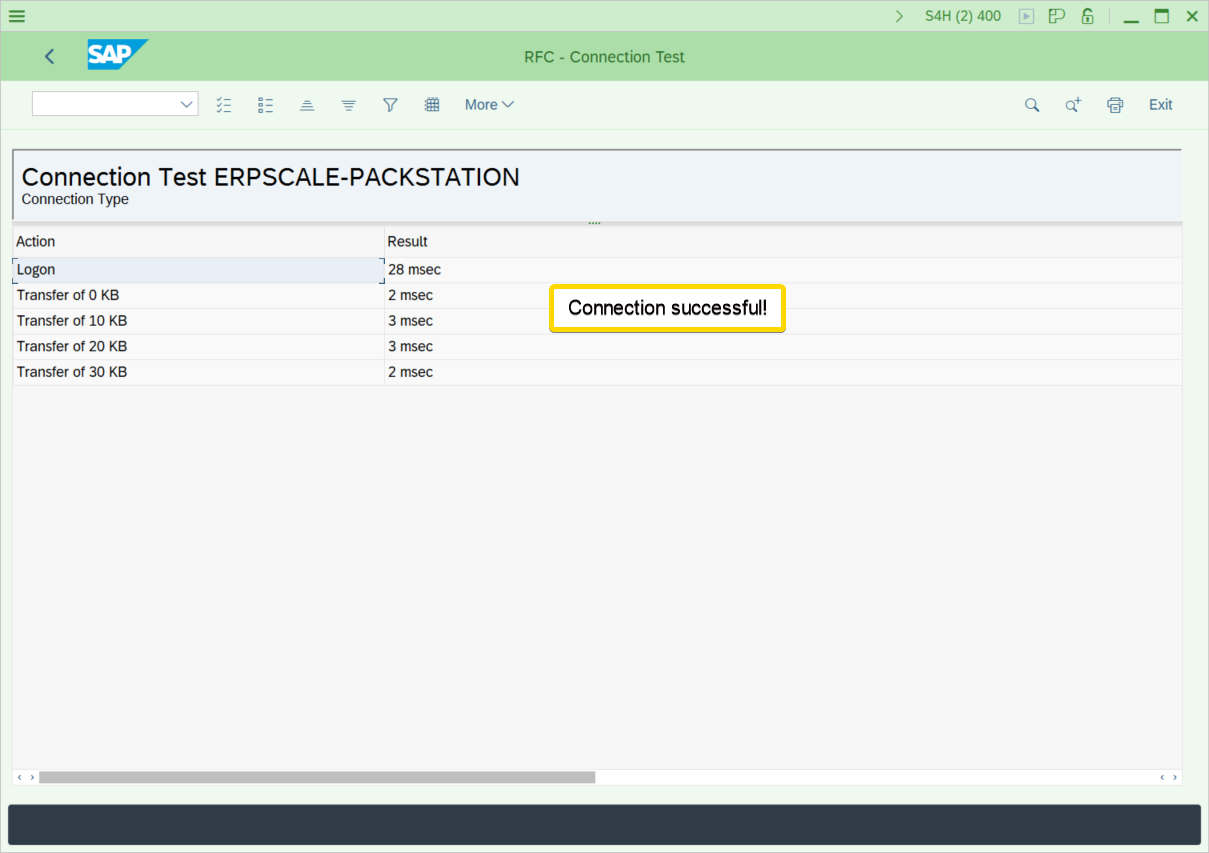
Task: Click the Find Next icon
Action: point(1073,105)
